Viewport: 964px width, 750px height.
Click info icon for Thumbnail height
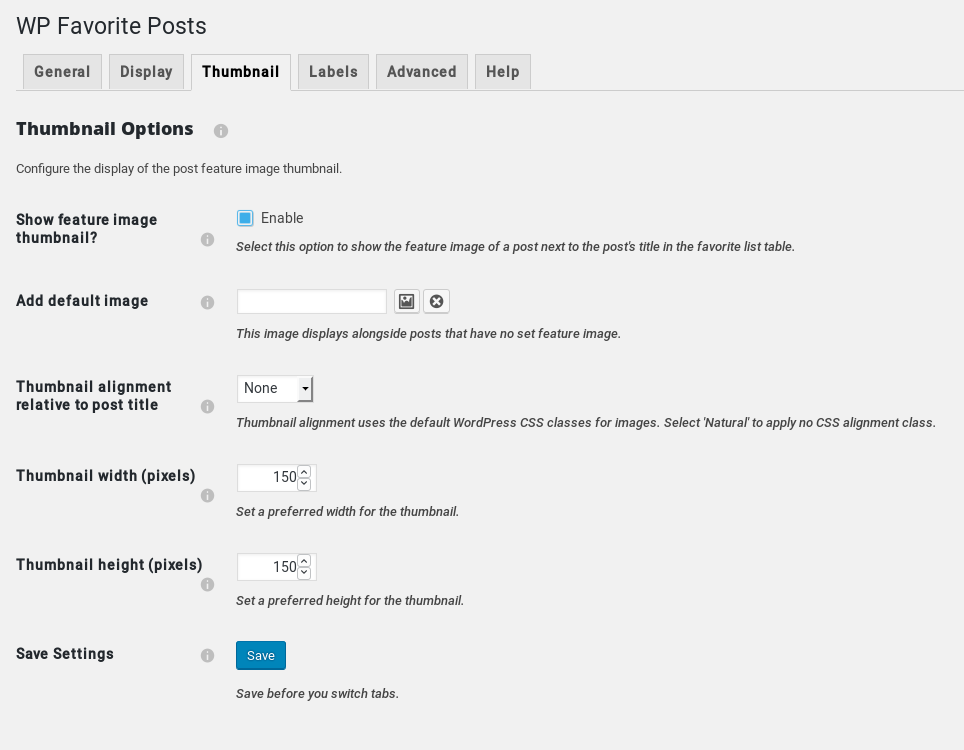coord(207,585)
